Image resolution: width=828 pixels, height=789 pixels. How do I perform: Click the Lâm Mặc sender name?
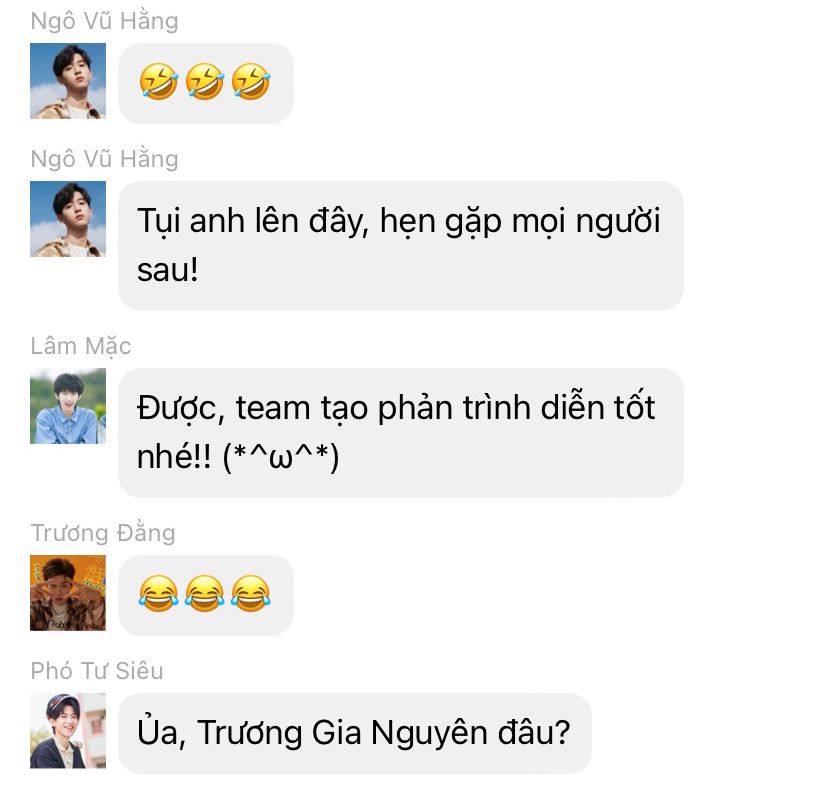81,346
